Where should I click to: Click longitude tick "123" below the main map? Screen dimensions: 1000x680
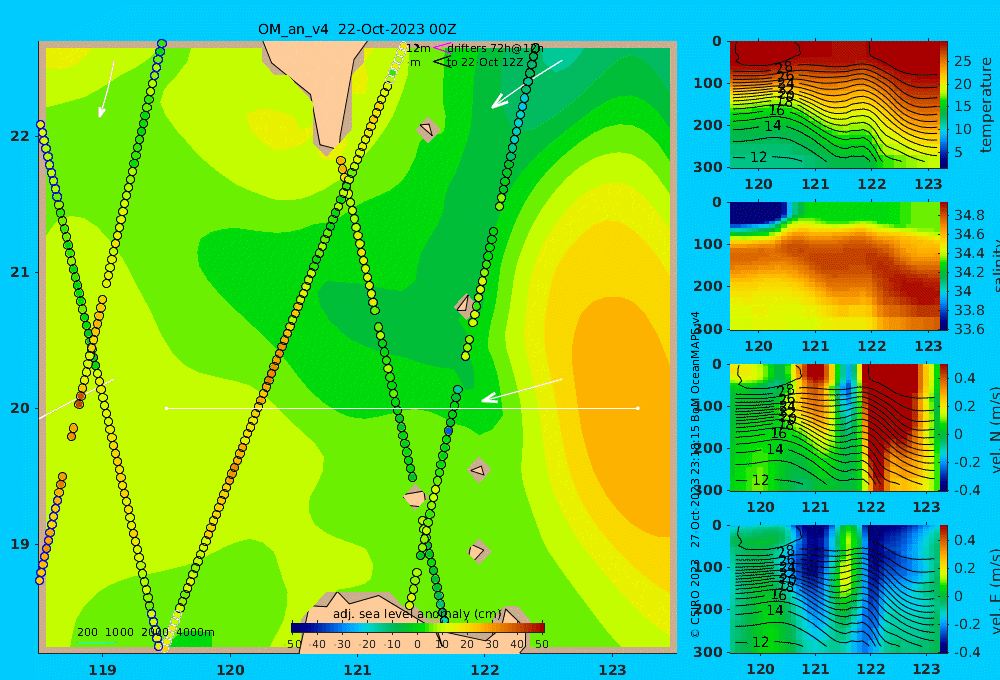pyautogui.click(x=613, y=670)
